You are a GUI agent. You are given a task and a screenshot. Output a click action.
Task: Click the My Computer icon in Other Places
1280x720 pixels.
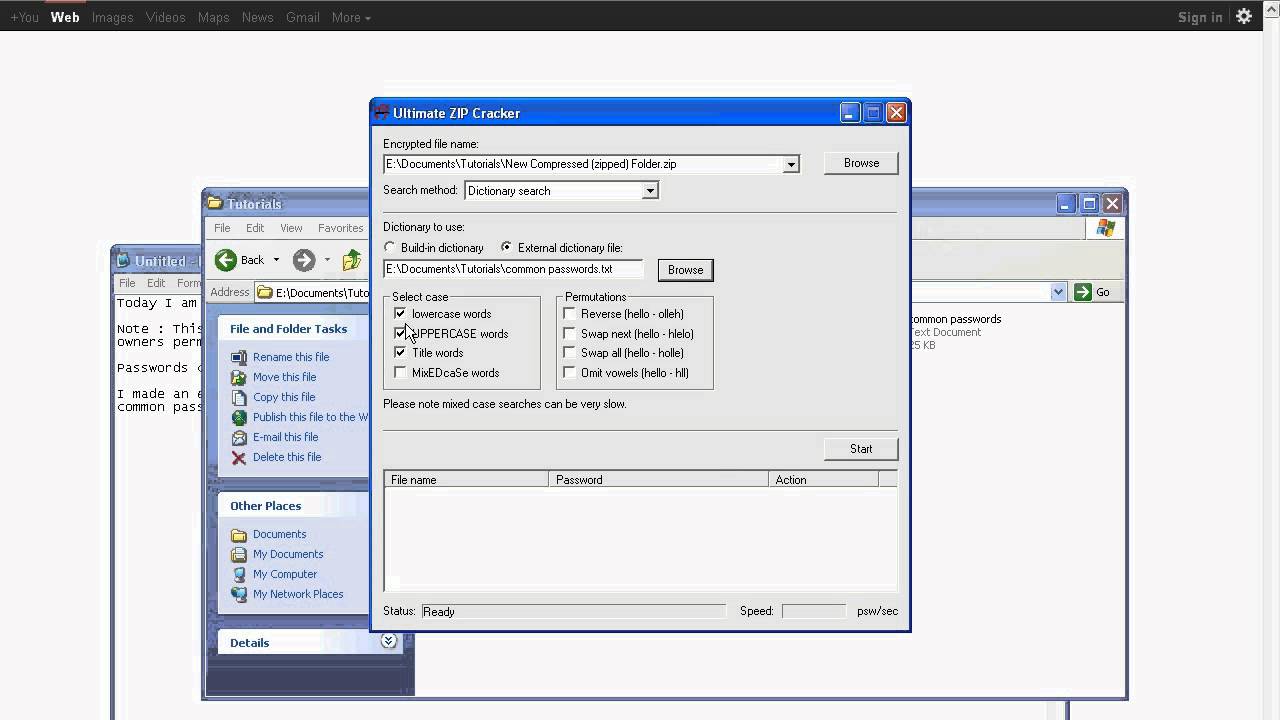(239, 574)
